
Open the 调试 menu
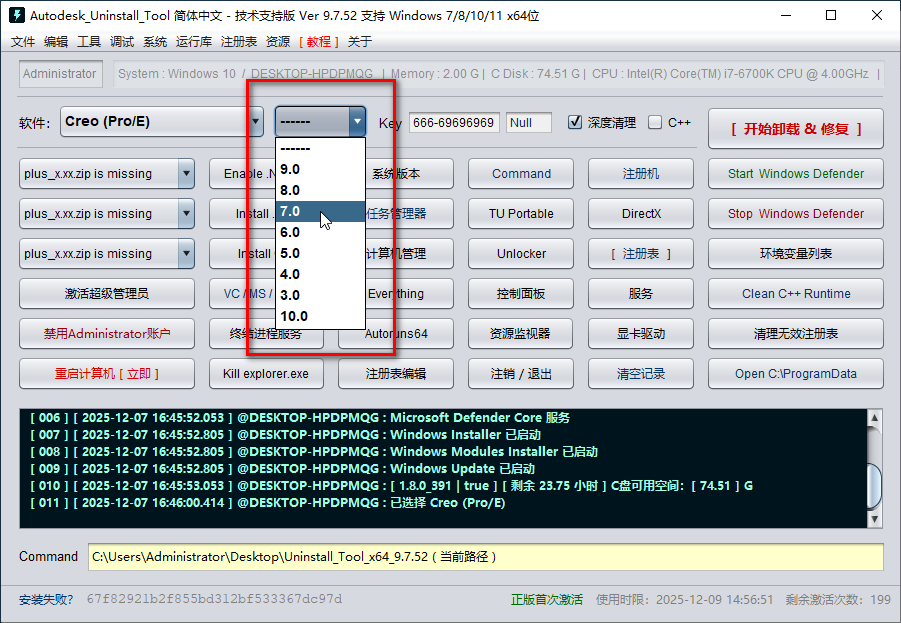tap(122, 41)
